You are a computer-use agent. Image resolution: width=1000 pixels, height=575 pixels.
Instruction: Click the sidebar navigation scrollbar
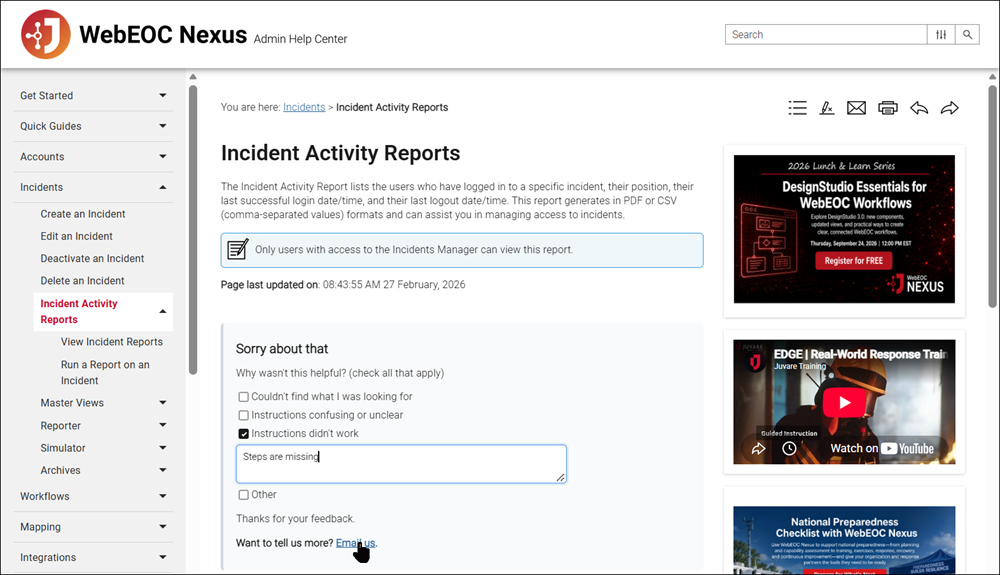193,229
